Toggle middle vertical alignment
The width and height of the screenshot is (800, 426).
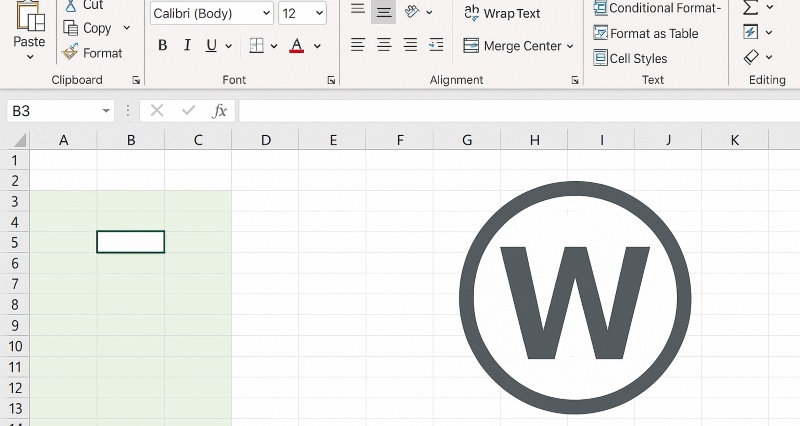[x=384, y=13]
